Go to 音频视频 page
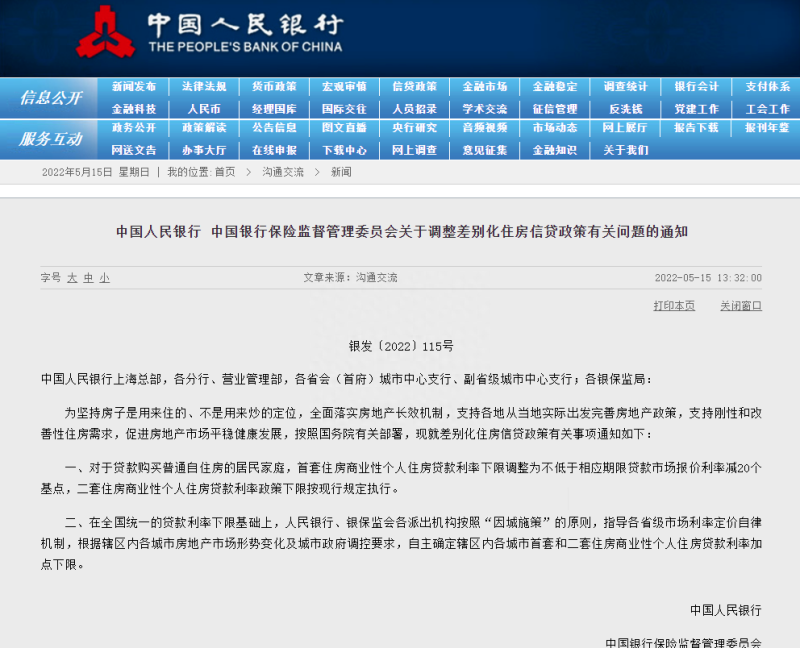The width and height of the screenshot is (800, 648). [485, 128]
